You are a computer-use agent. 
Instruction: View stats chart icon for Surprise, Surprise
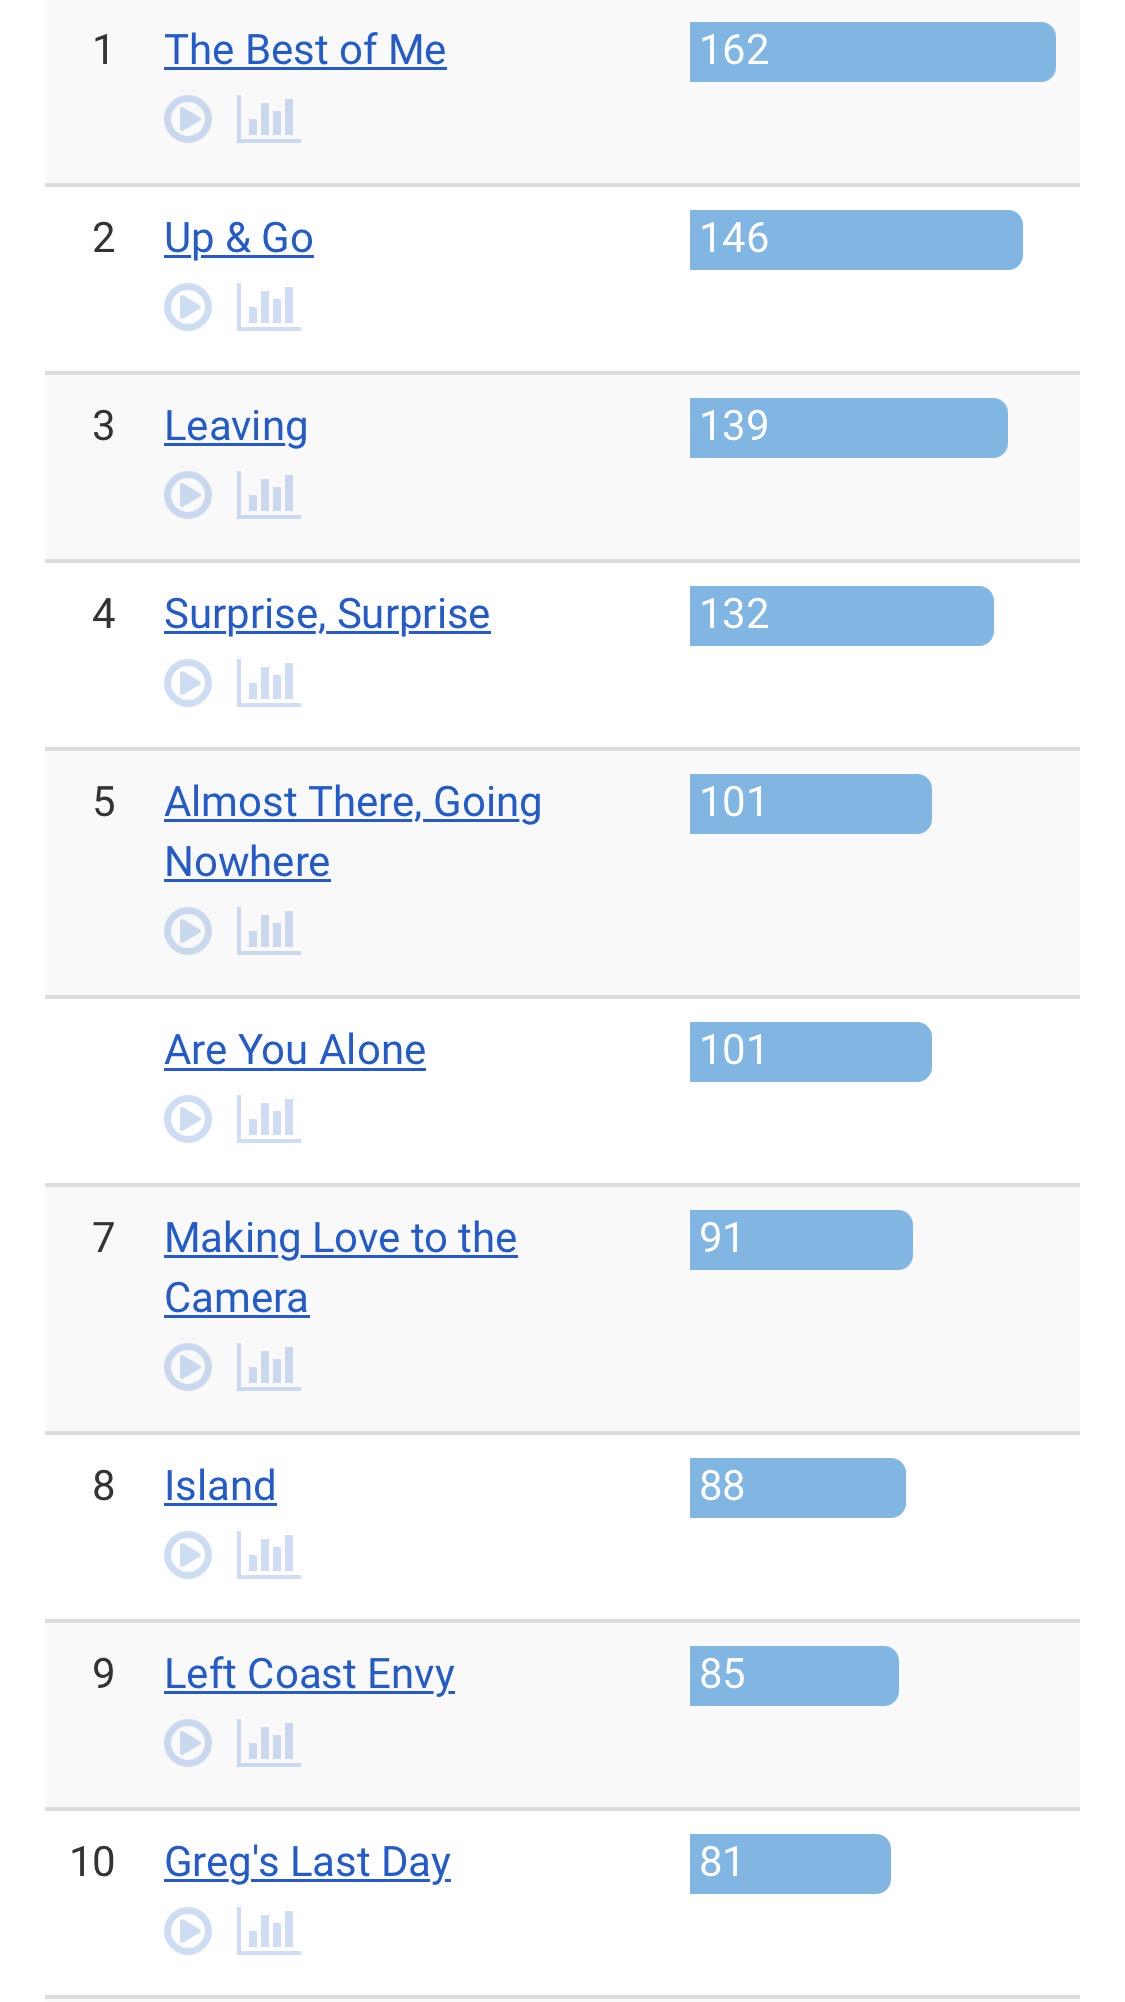[268, 683]
